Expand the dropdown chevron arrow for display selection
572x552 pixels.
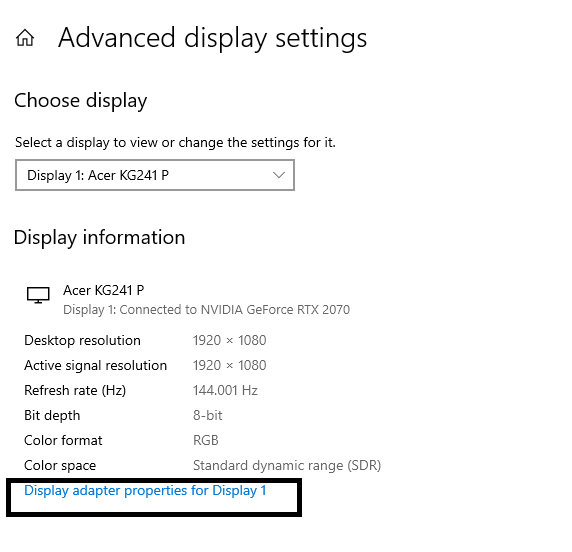tap(279, 175)
